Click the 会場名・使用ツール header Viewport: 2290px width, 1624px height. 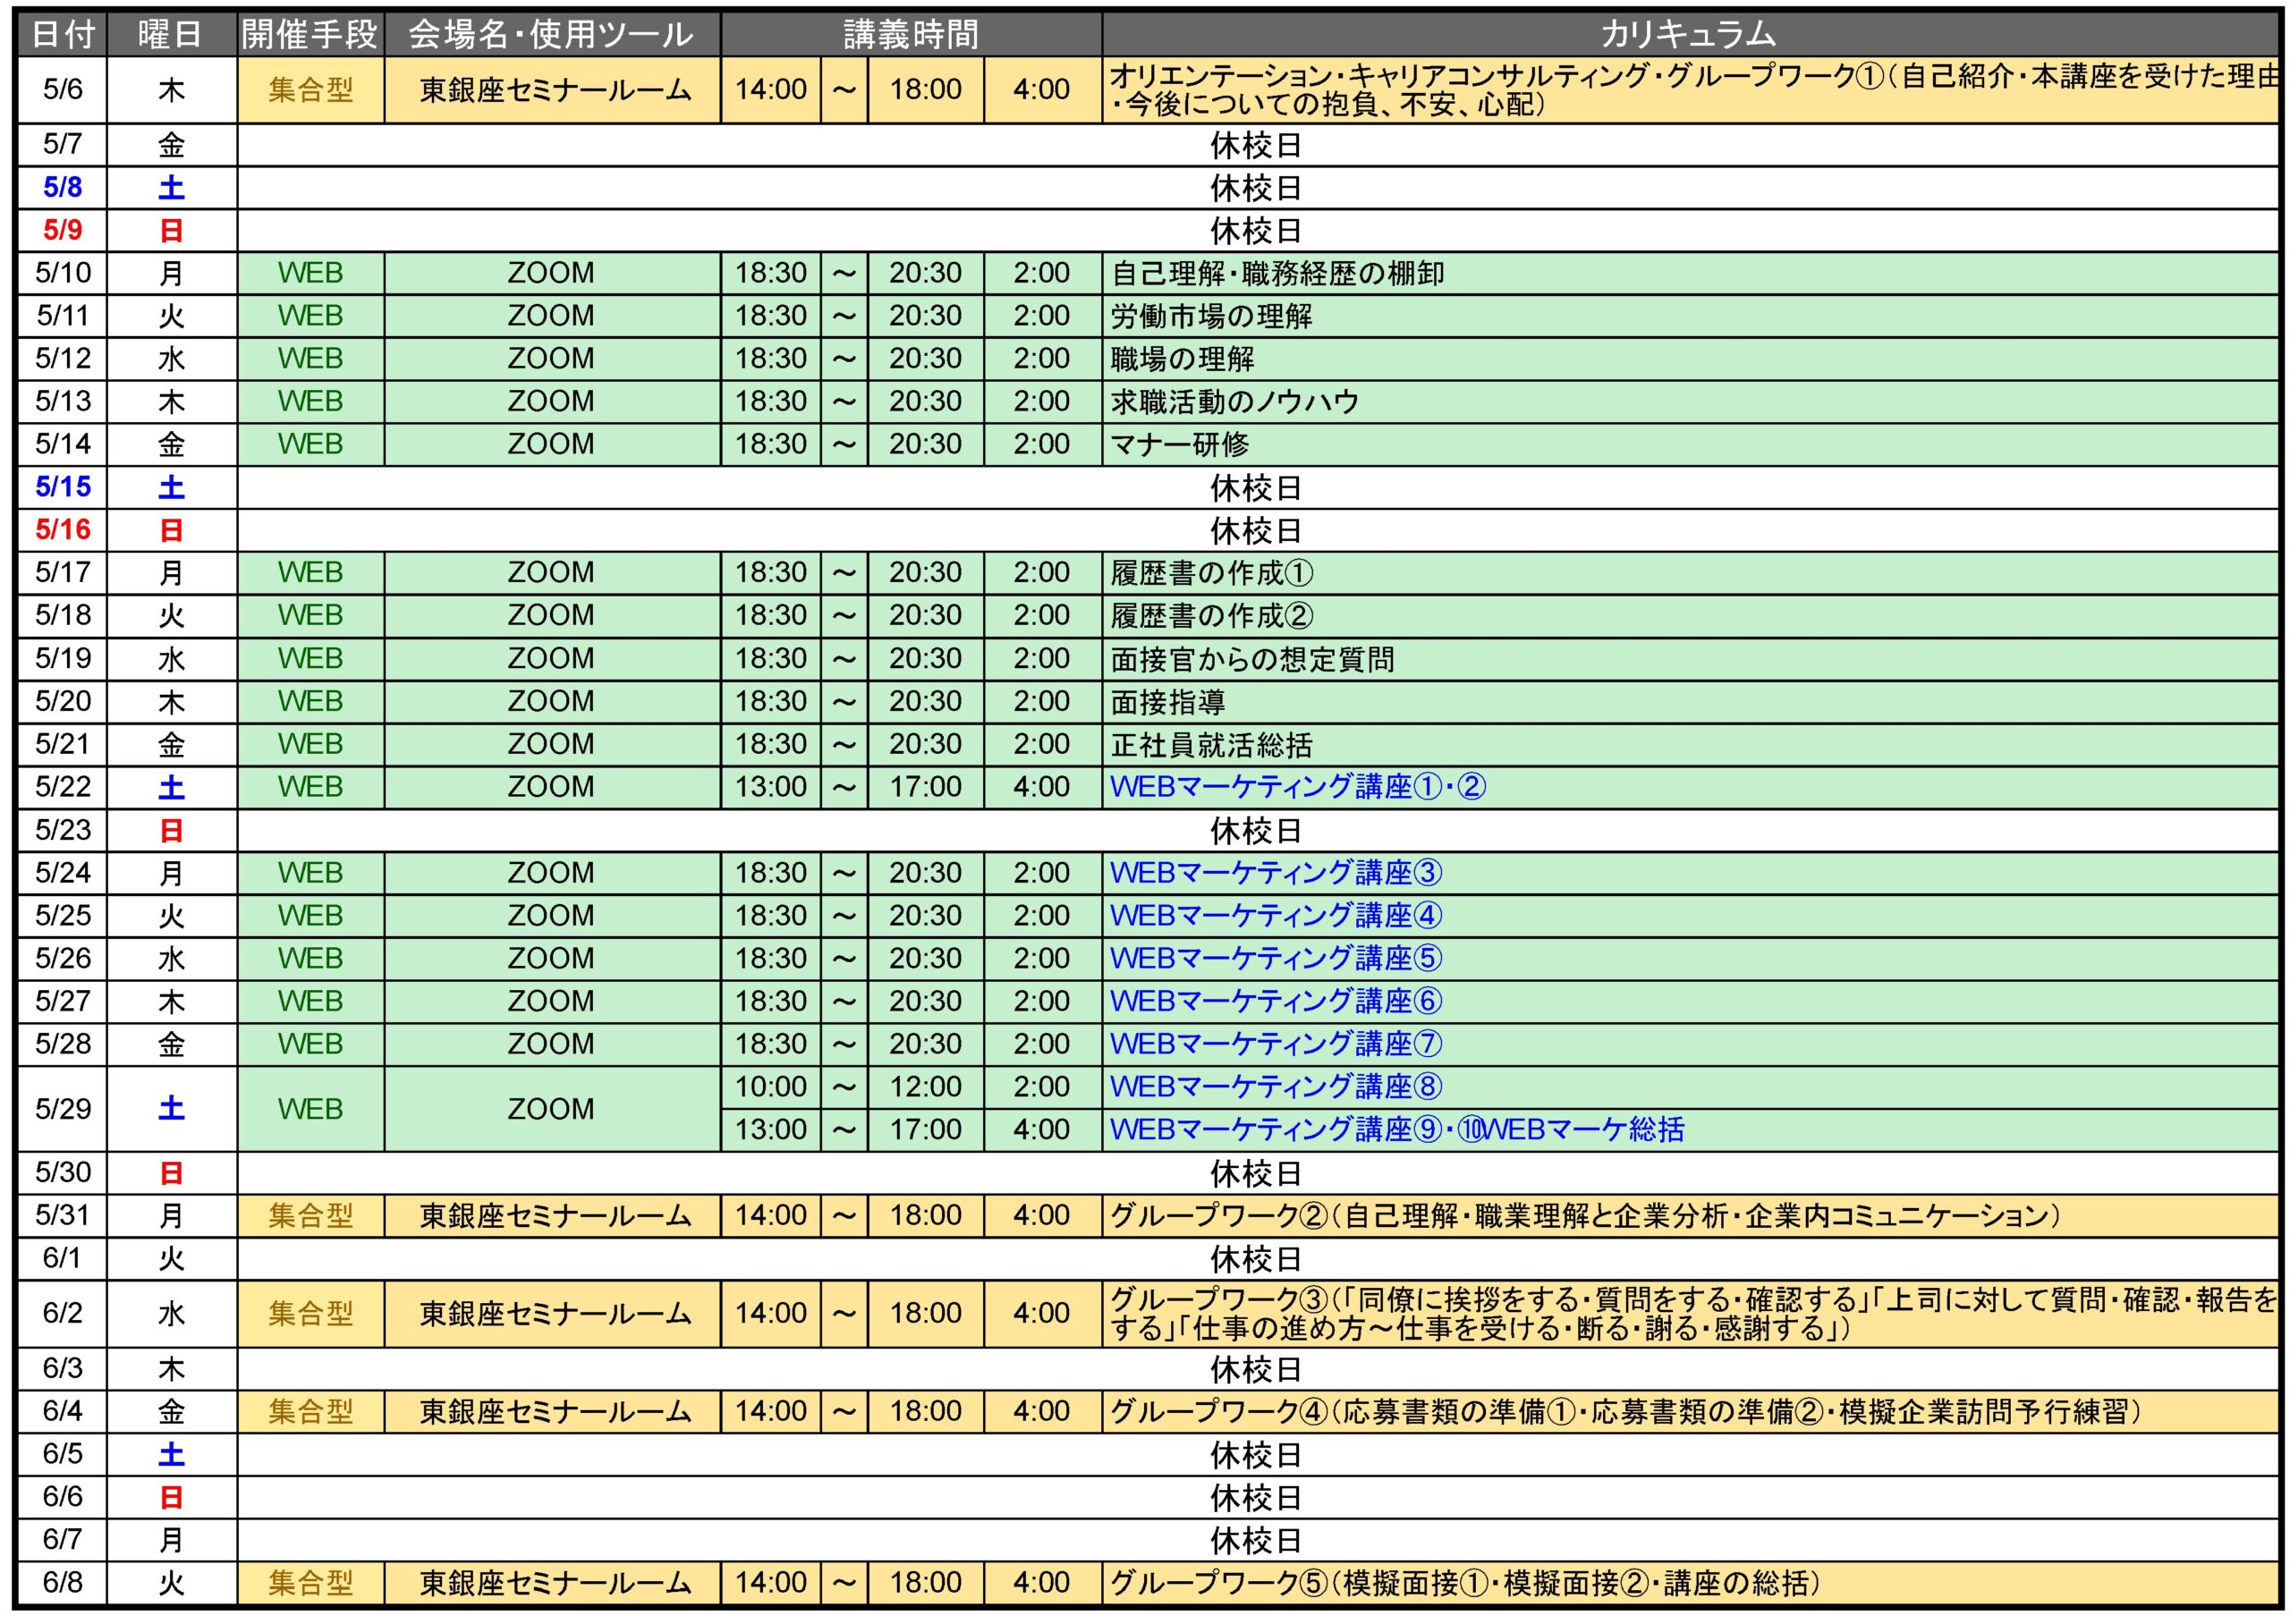[552, 35]
